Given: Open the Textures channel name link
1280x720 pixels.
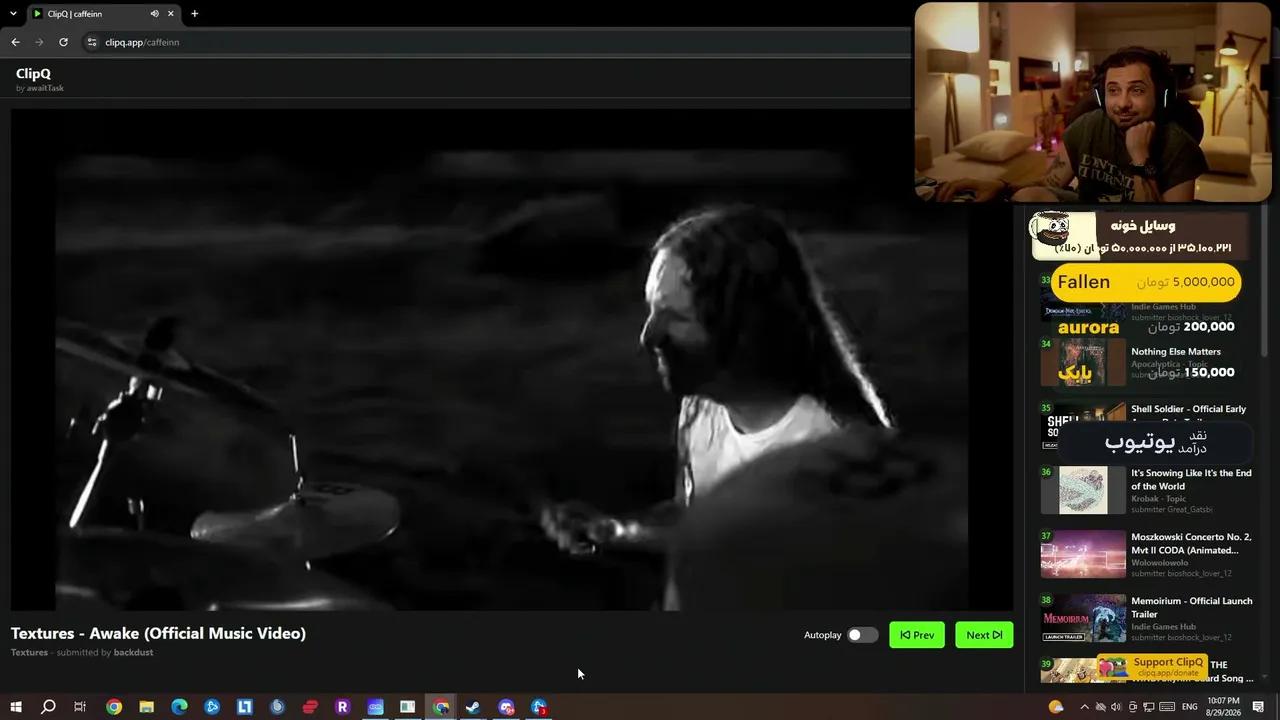Looking at the screenshot, I should [x=29, y=652].
